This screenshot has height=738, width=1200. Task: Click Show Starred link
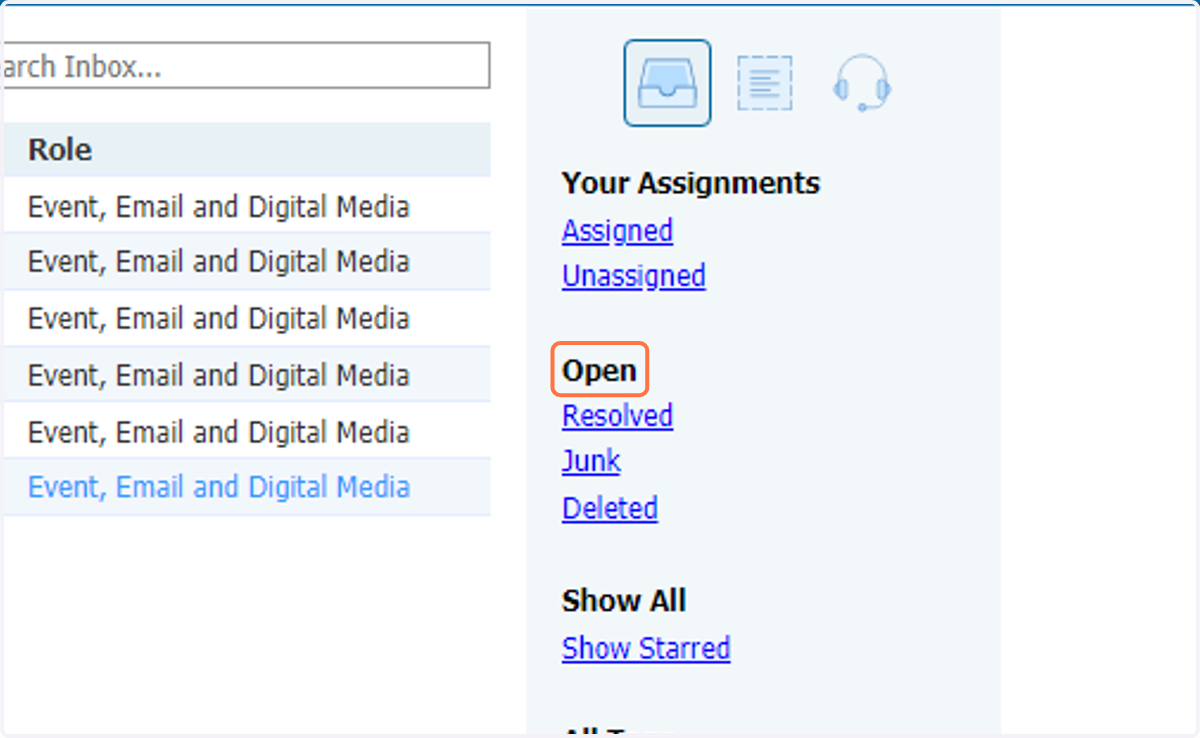(x=646, y=648)
